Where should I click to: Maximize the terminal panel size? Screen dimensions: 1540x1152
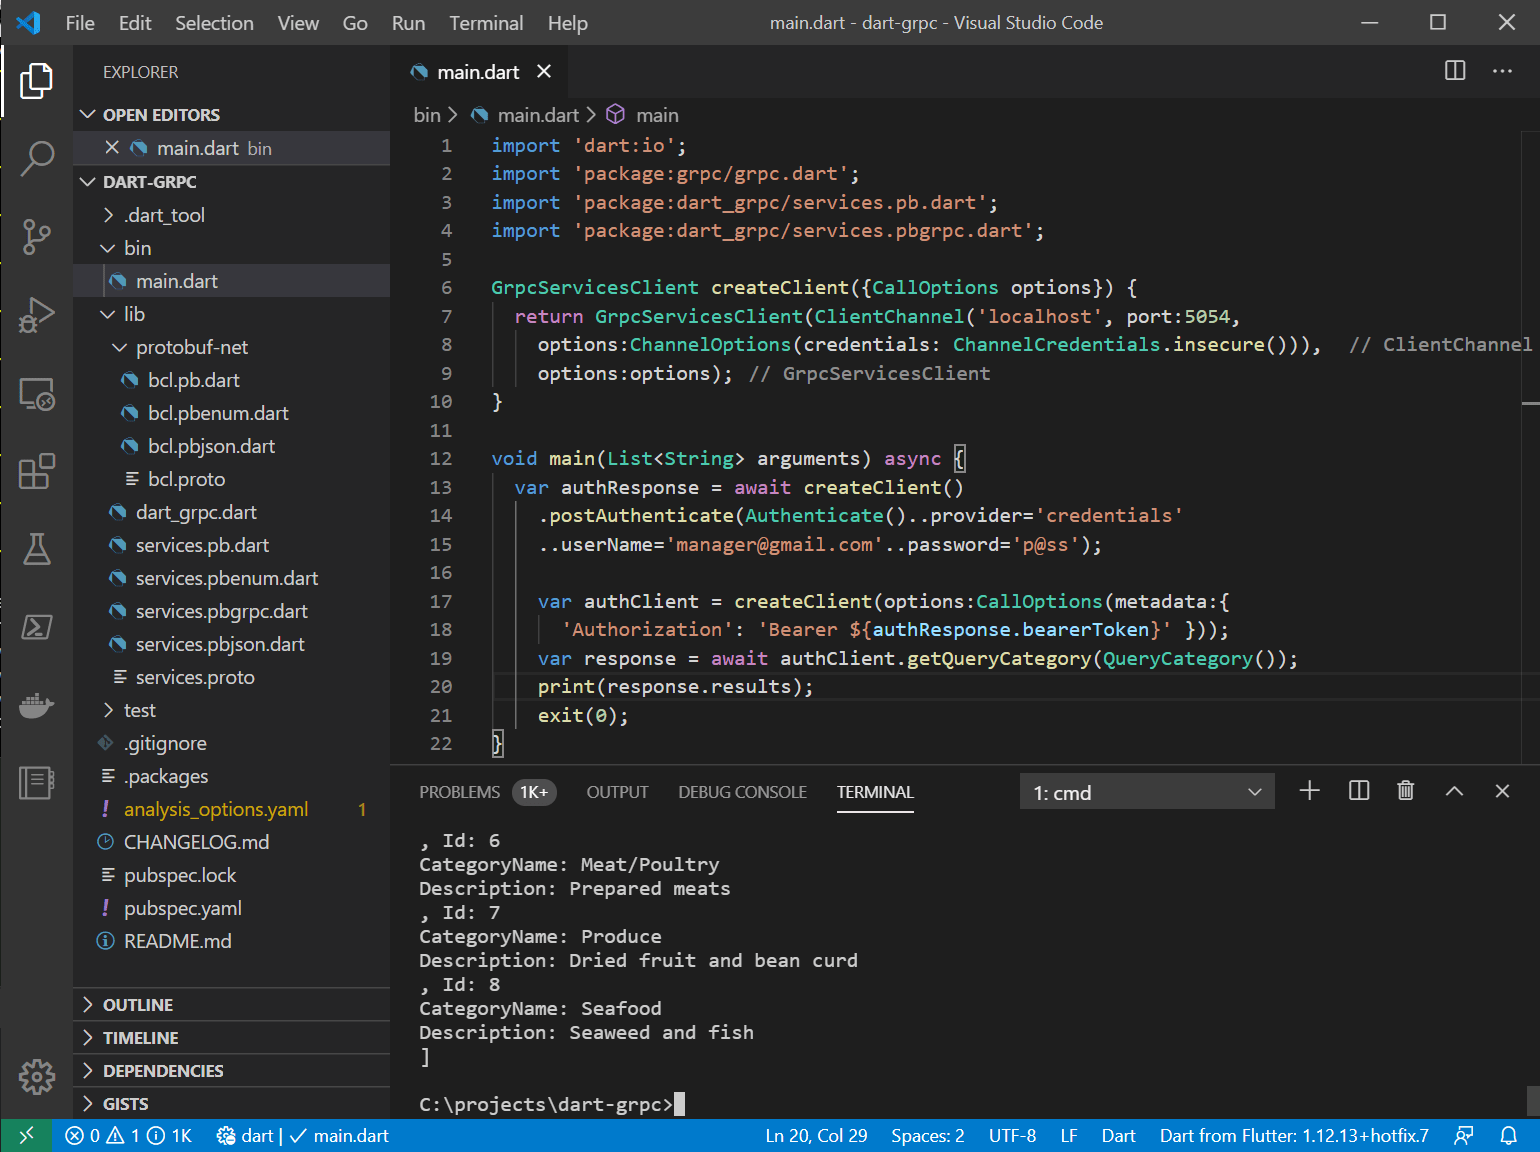[x=1454, y=791]
